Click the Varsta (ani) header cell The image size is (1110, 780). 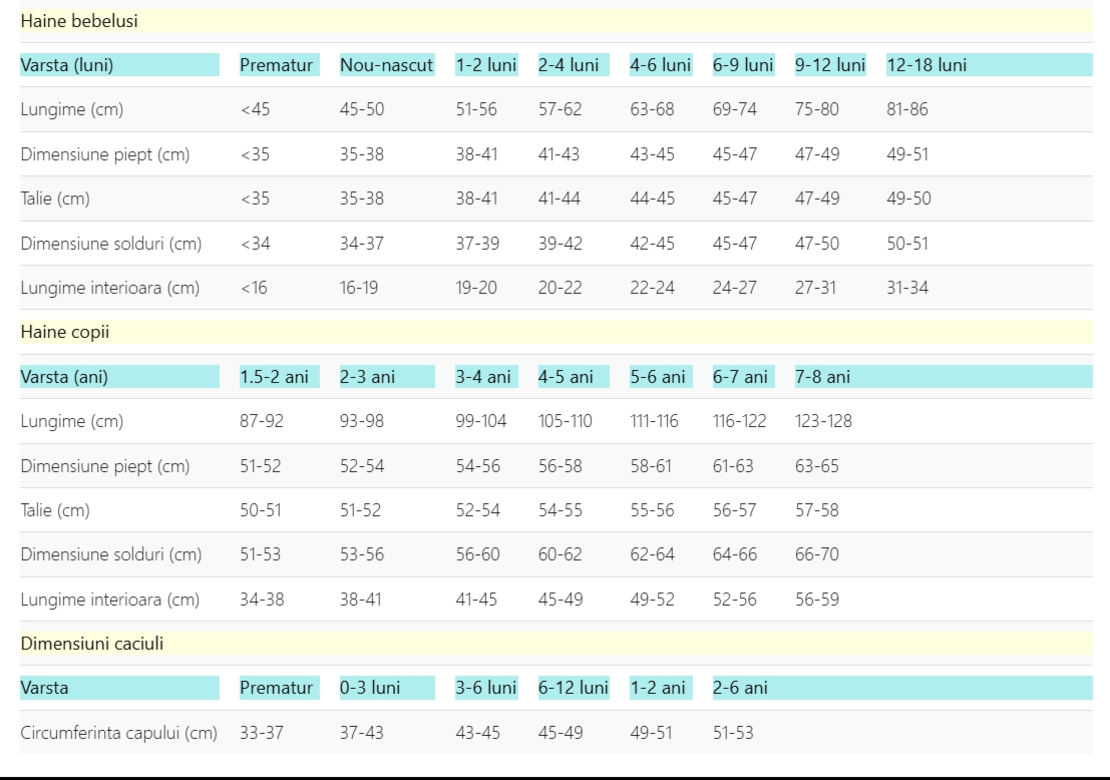pos(64,377)
